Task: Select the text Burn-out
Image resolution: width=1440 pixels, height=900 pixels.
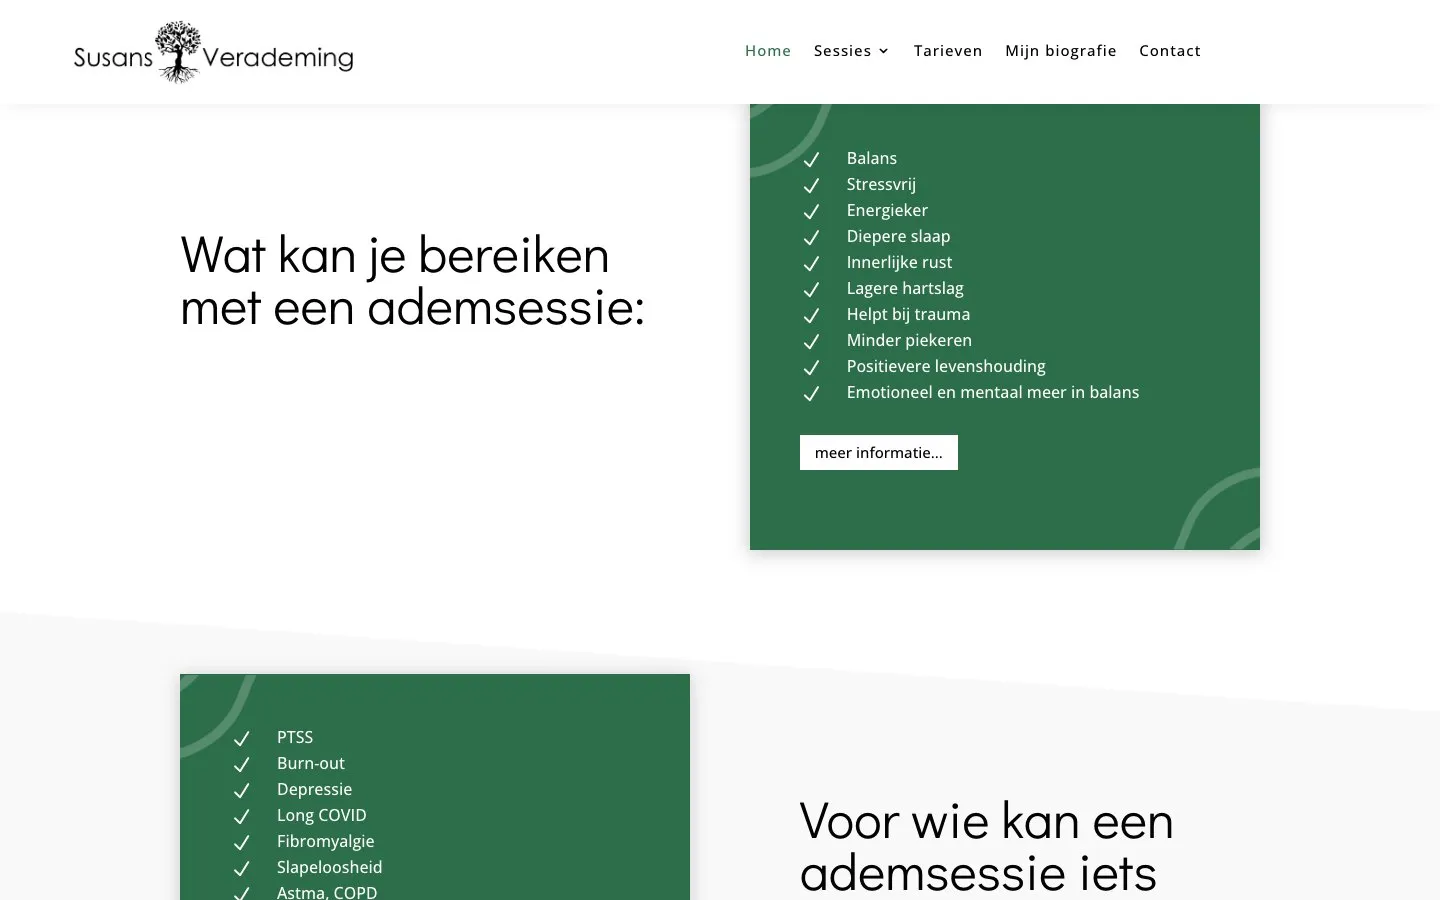Action: click(x=311, y=763)
